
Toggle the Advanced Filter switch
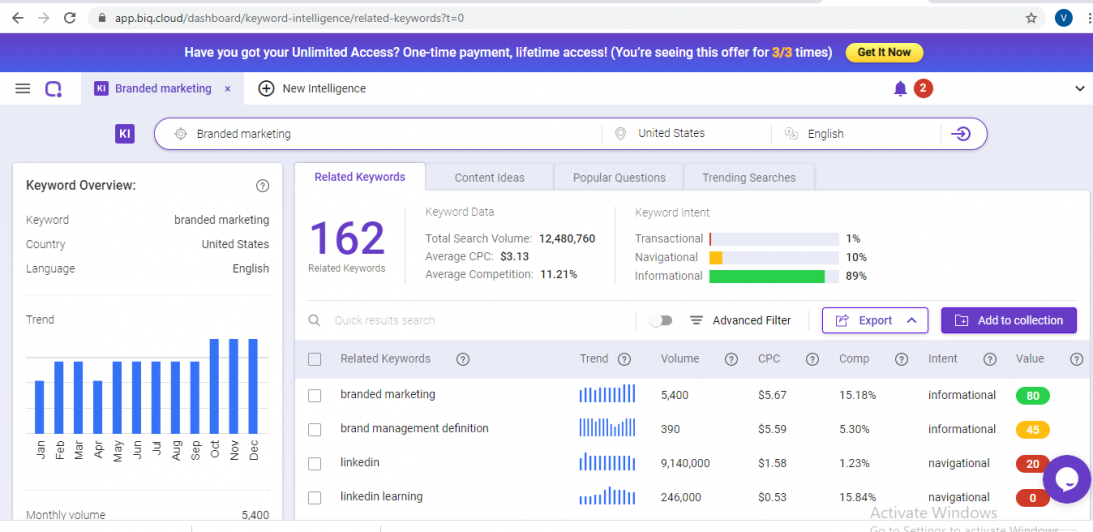(x=660, y=320)
